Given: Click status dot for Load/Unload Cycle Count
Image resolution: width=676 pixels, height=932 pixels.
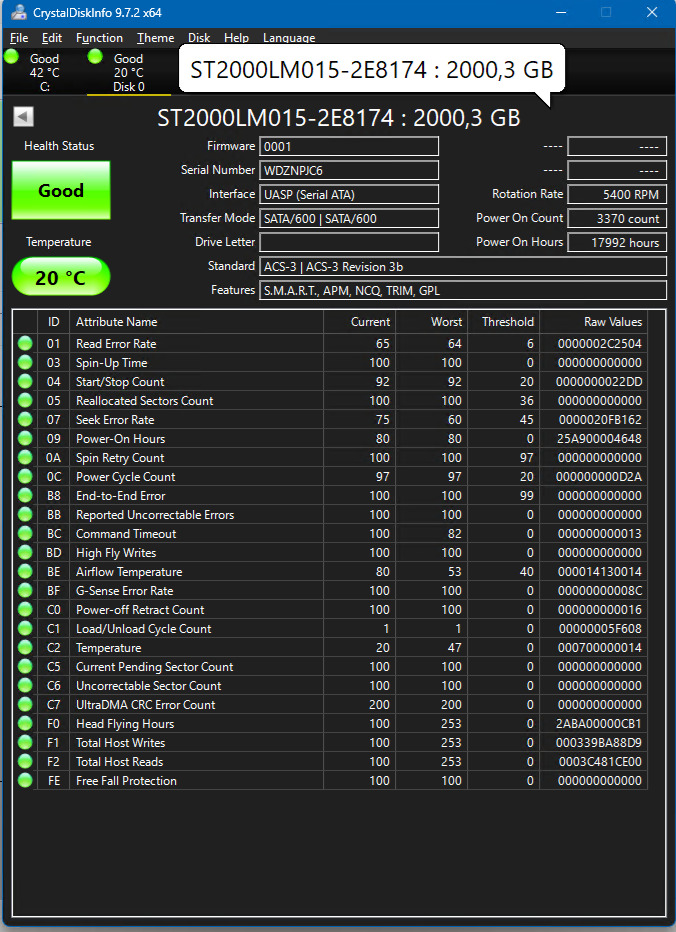Looking at the screenshot, I should pyautogui.click(x=25, y=629).
